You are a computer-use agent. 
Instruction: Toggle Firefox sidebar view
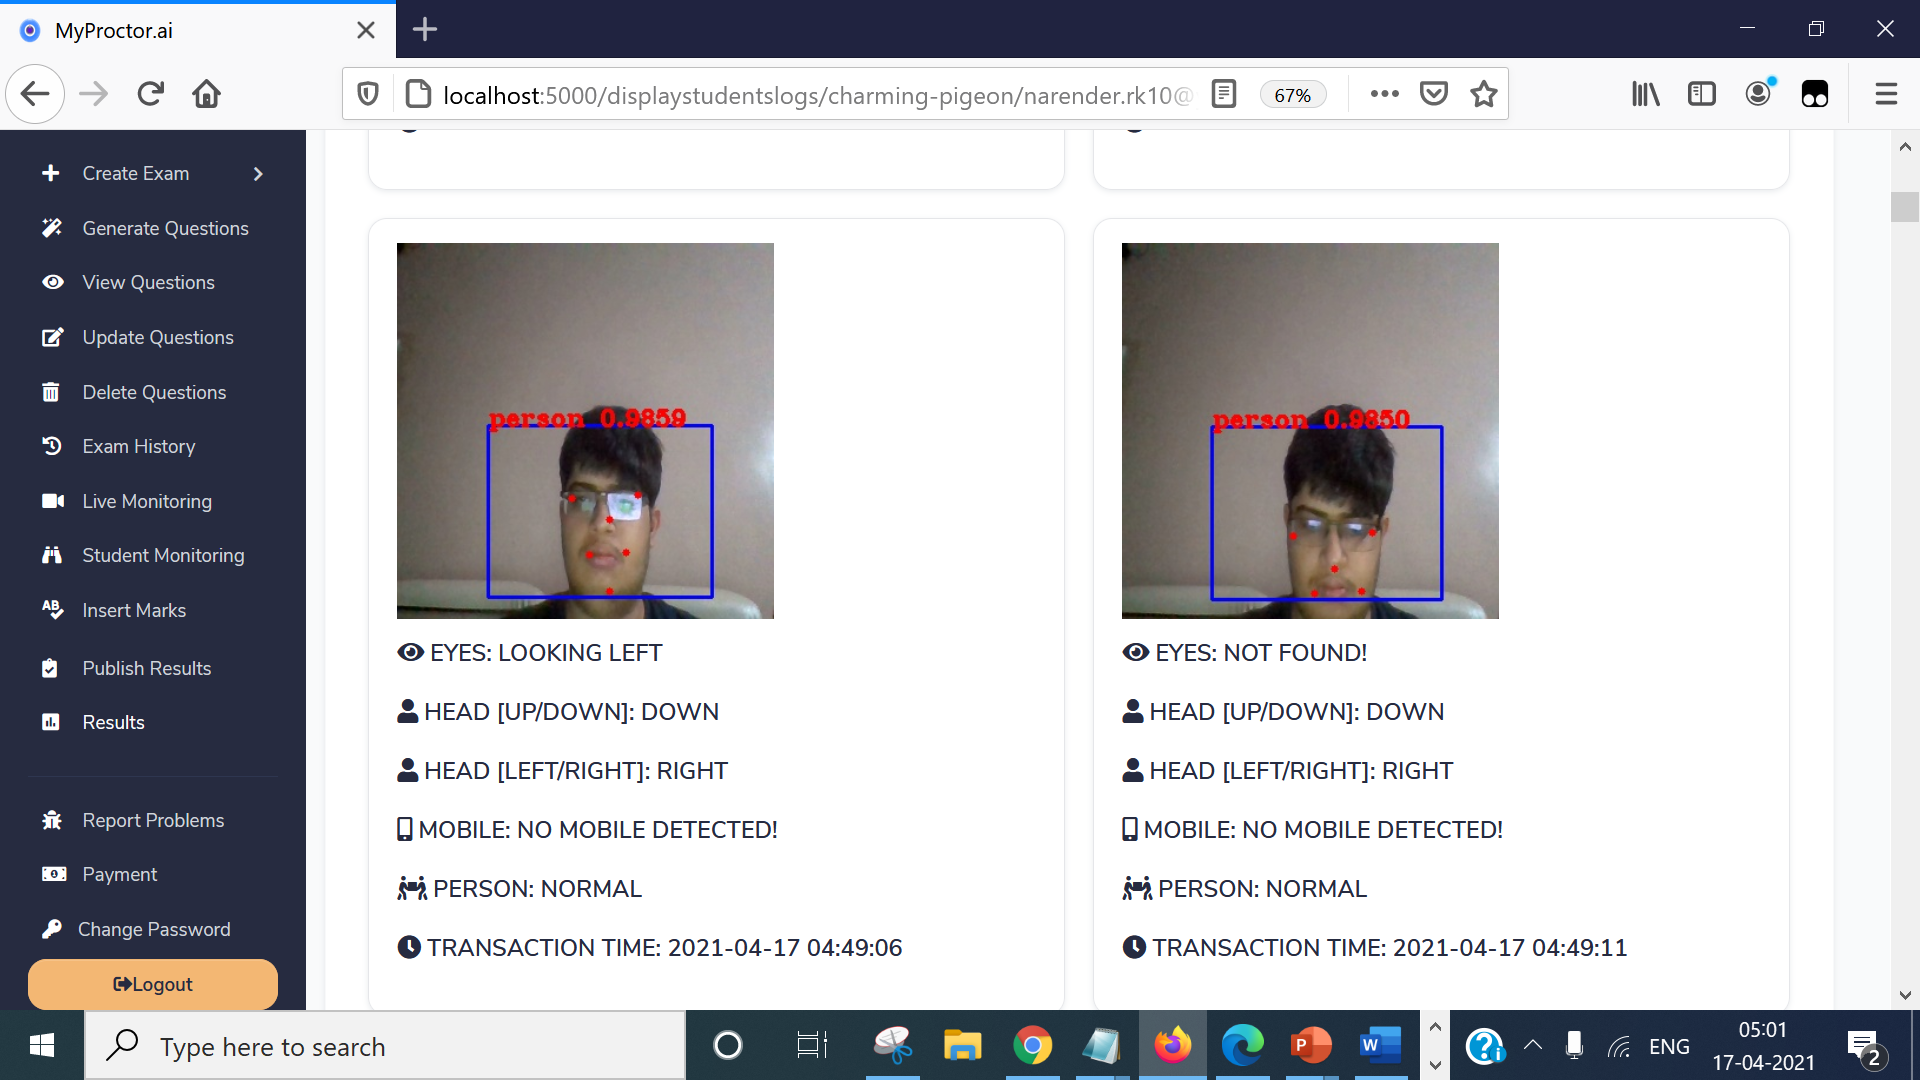click(x=1701, y=94)
